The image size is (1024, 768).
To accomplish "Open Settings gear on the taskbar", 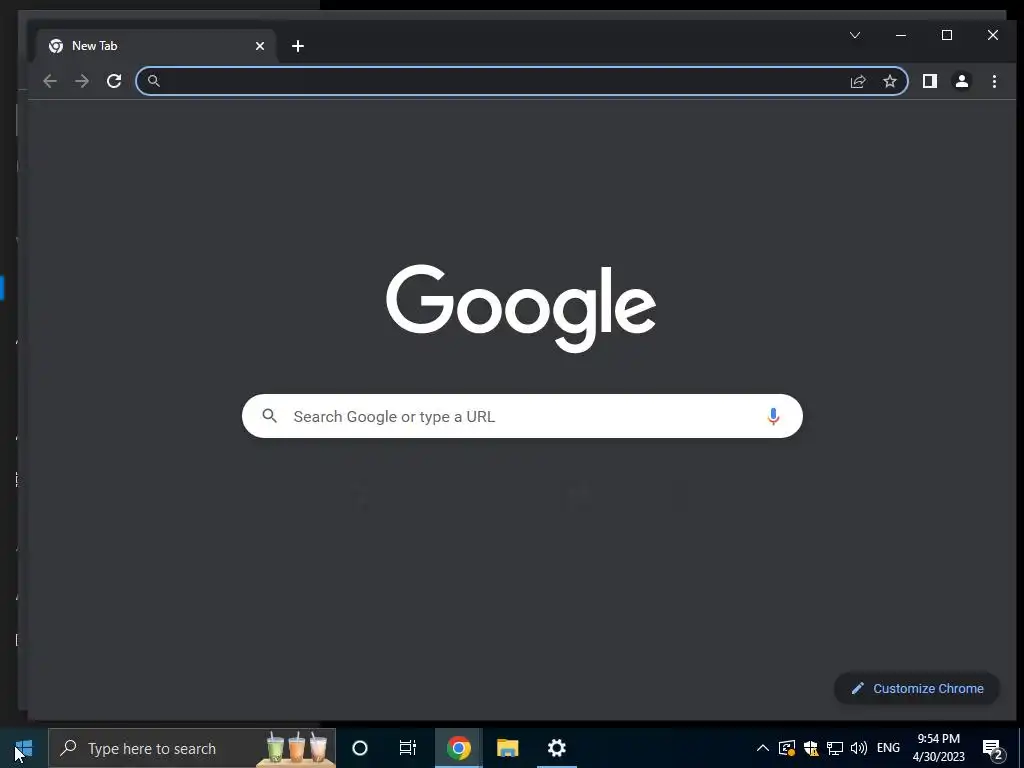I will tap(556, 748).
